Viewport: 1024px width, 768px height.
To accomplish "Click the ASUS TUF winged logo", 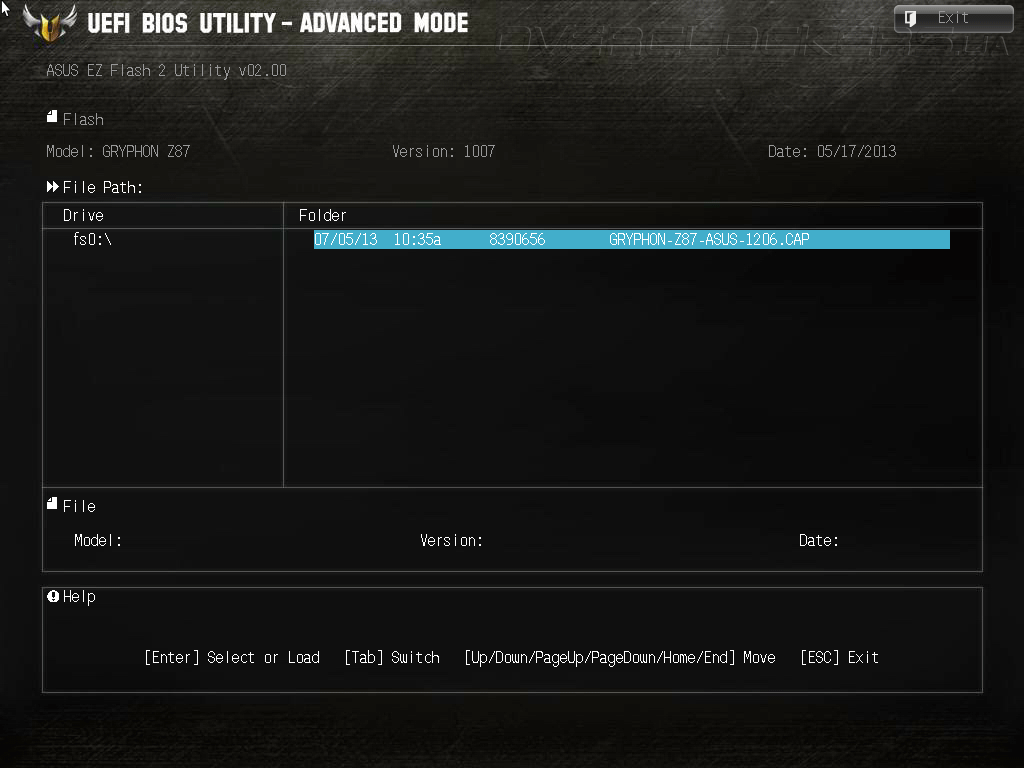I will [x=50, y=24].
